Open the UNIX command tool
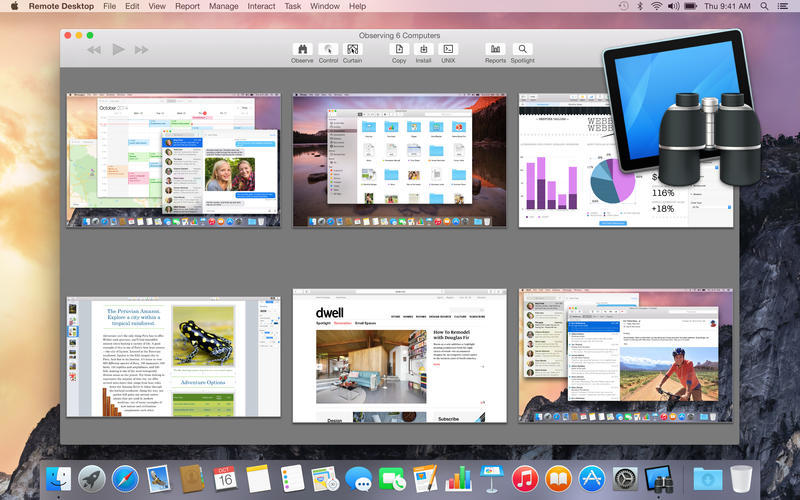Viewport: 800px width, 500px height. [x=448, y=49]
